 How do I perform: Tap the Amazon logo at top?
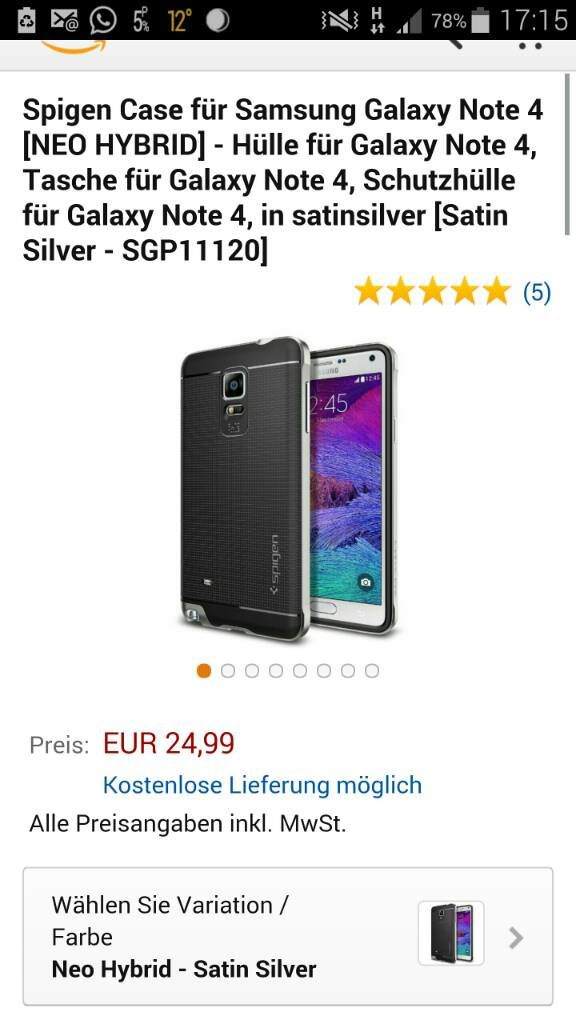pos(72,46)
